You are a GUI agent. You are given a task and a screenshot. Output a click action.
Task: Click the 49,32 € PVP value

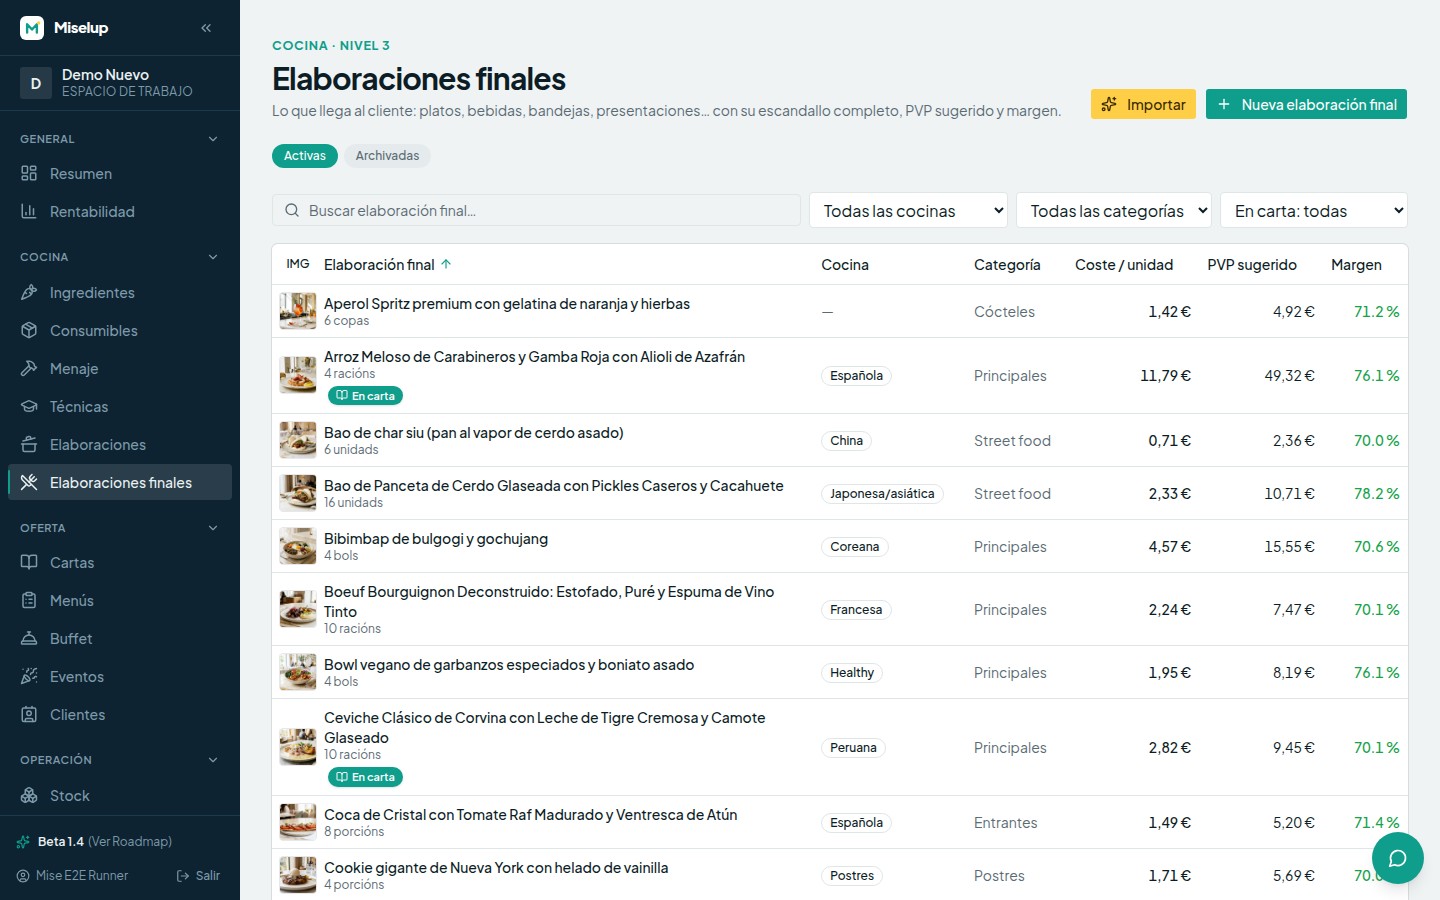pos(1289,375)
